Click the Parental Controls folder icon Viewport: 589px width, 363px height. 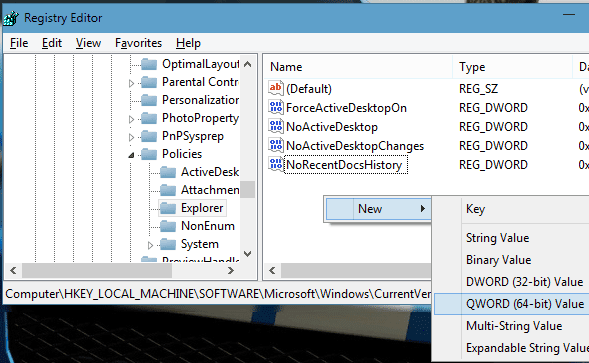pyautogui.click(x=149, y=82)
